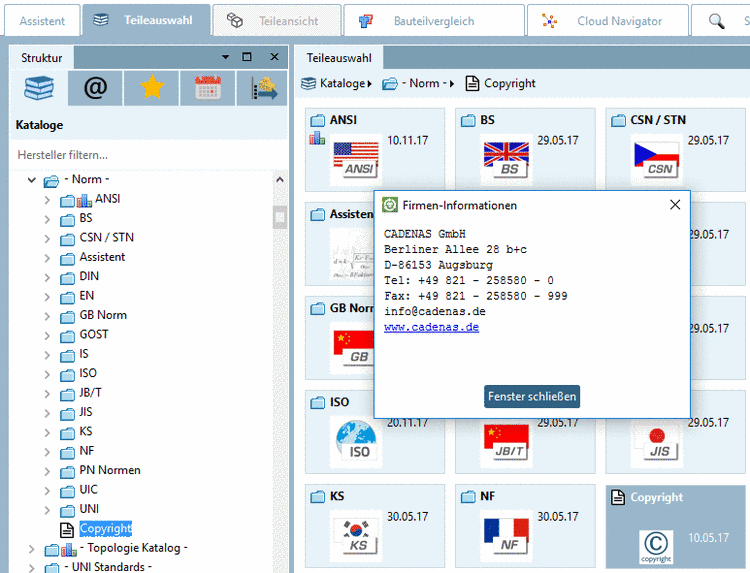The width and height of the screenshot is (750, 573).
Task: Switch to the Teileansicht tab
Action: [x=276, y=21]
